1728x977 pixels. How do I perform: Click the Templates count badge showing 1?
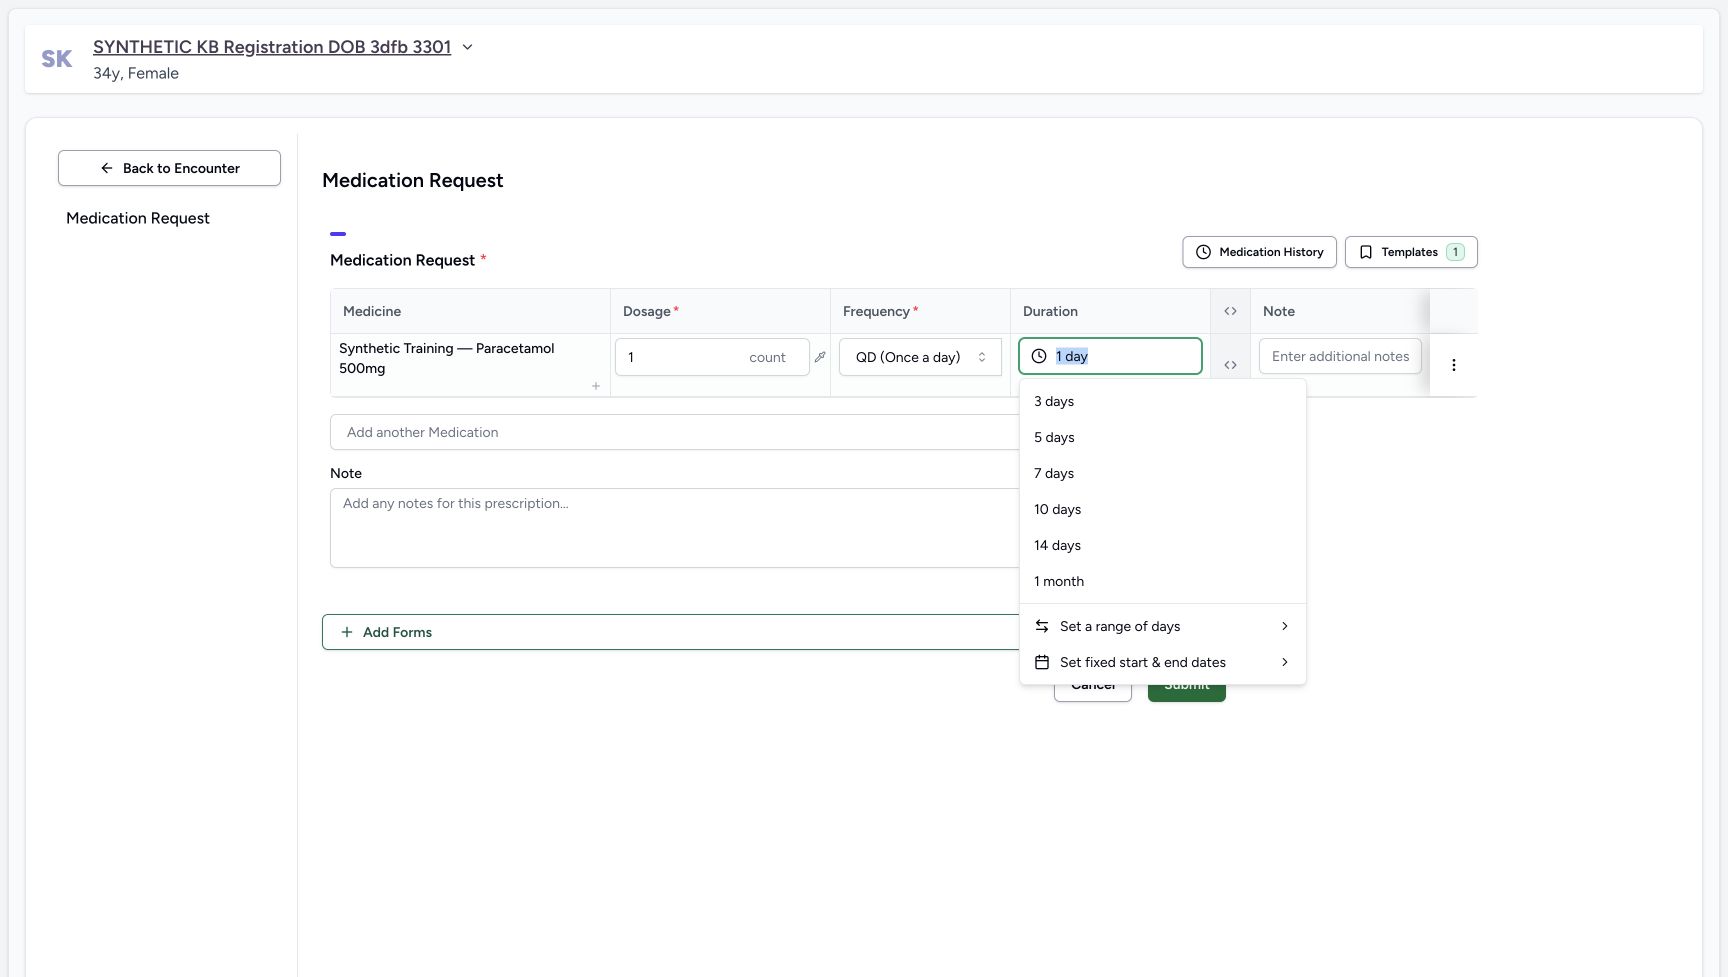tap(1455, 252)
